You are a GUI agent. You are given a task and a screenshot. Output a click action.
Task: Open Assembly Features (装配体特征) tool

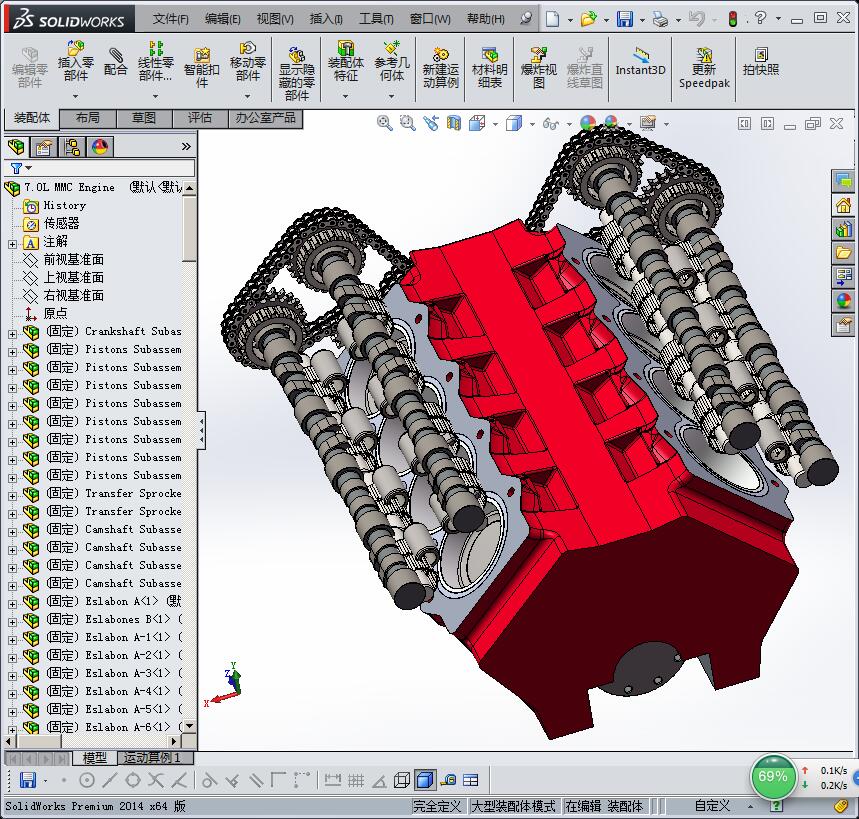point(346,61)
